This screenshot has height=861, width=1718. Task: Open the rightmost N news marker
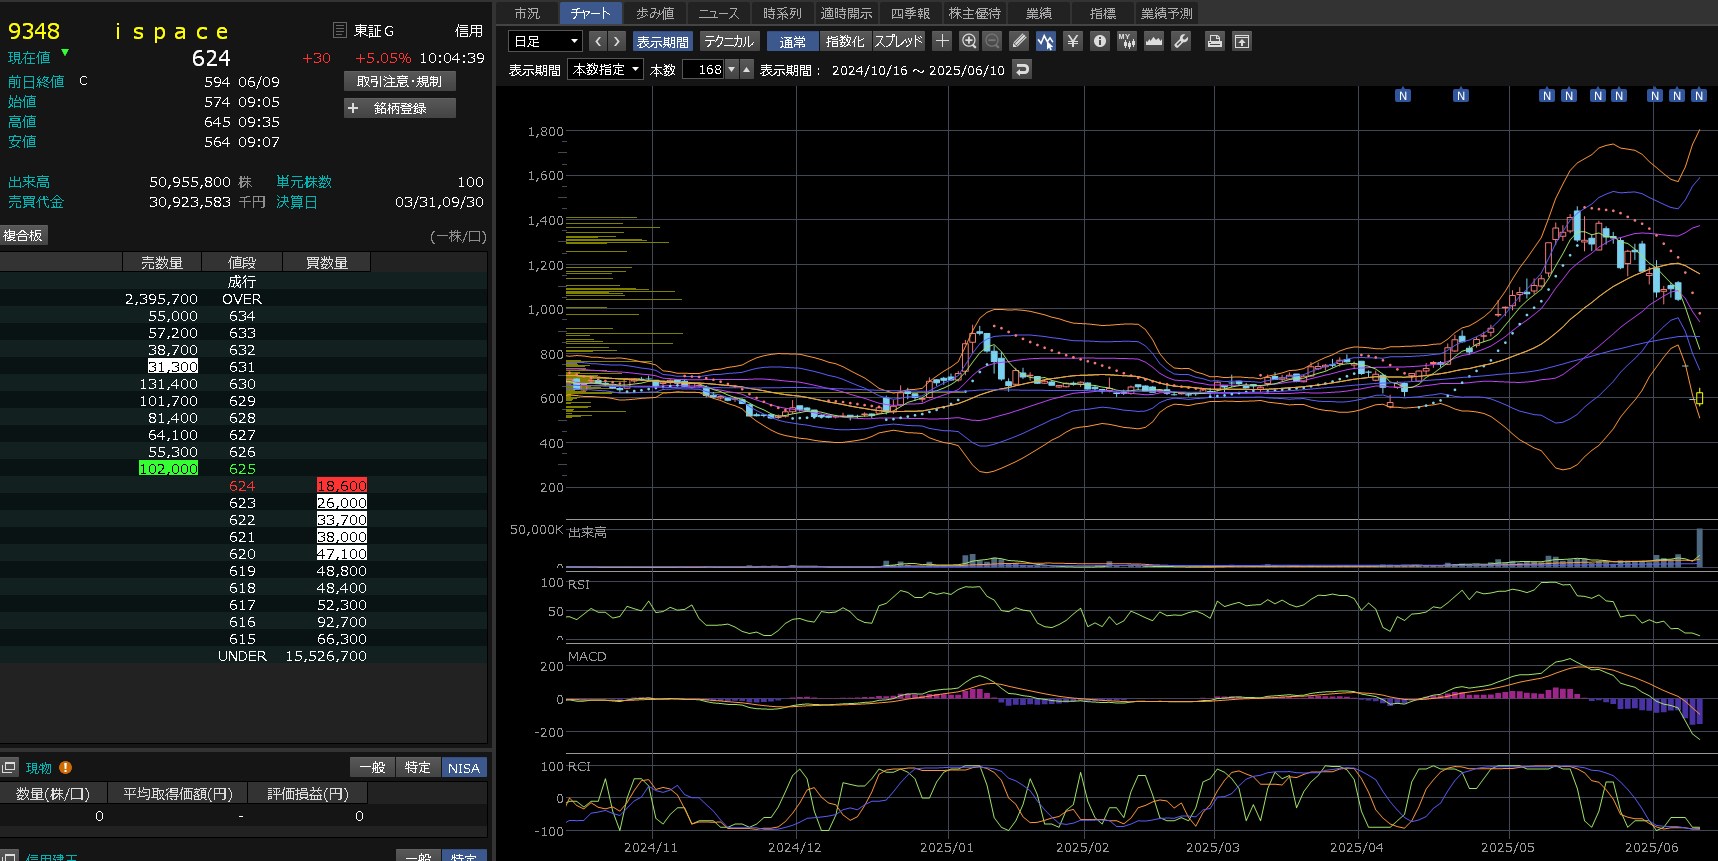pyautogui.click(x=1699, y=96)
